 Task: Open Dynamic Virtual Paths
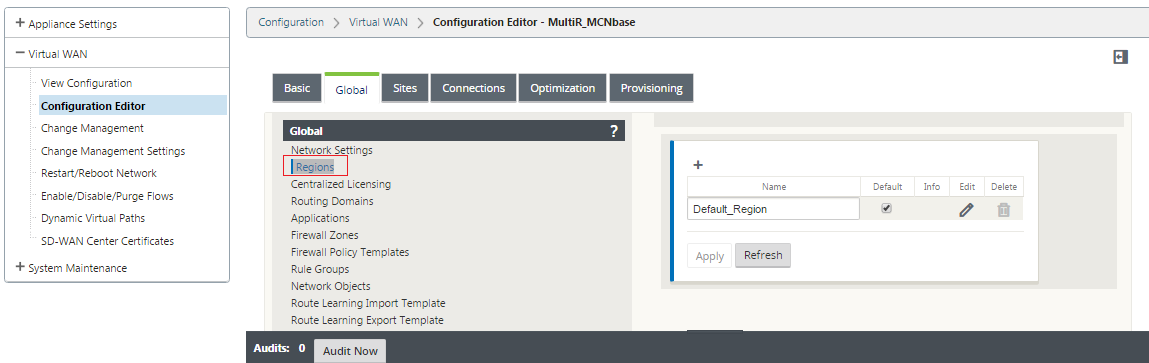[x=93, y=218]
